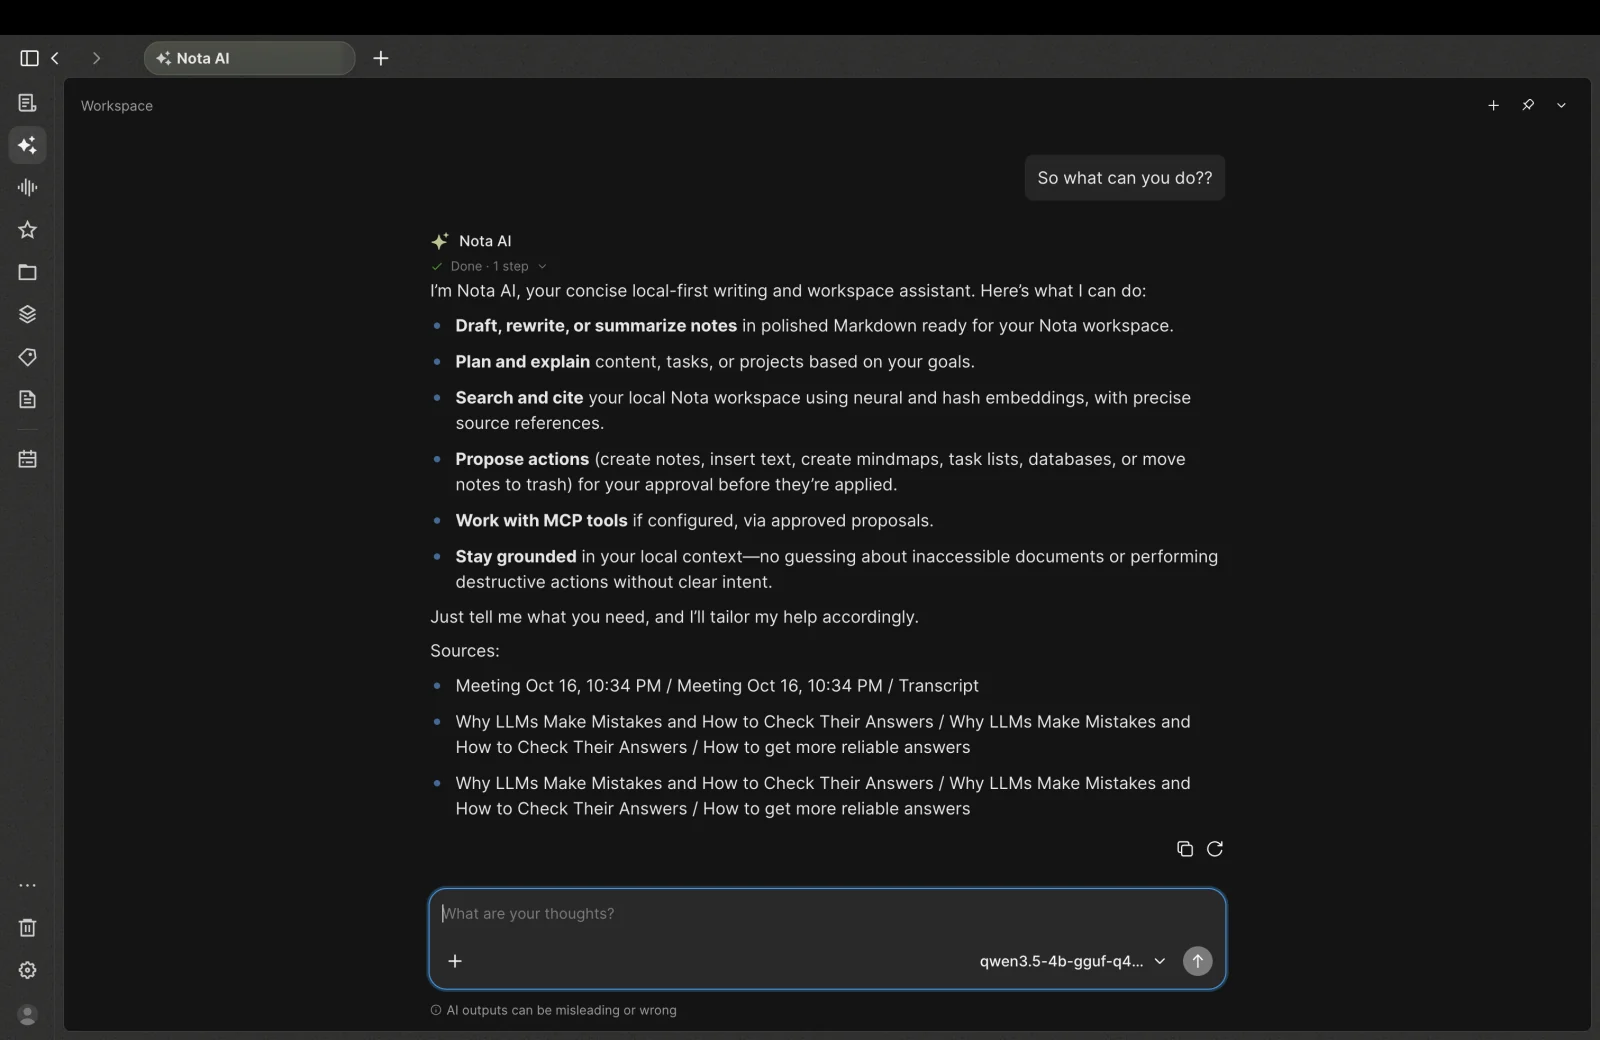Open the user profile avatar

pos(28,1014)
